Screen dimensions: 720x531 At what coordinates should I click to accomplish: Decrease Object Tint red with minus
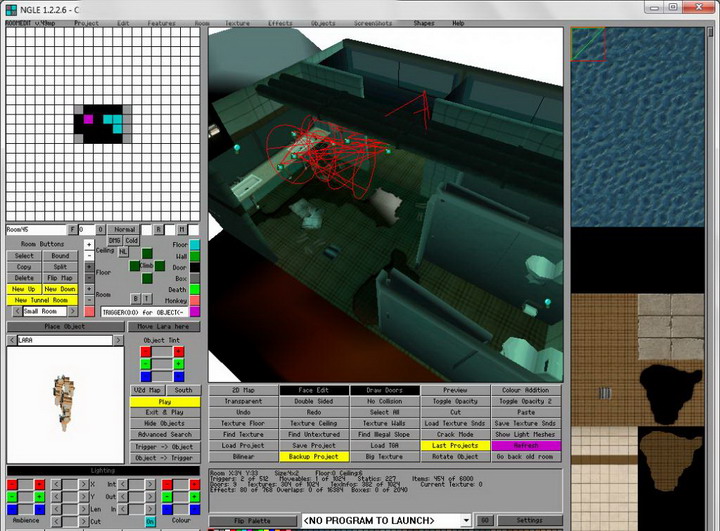click(x=146, y=352)
